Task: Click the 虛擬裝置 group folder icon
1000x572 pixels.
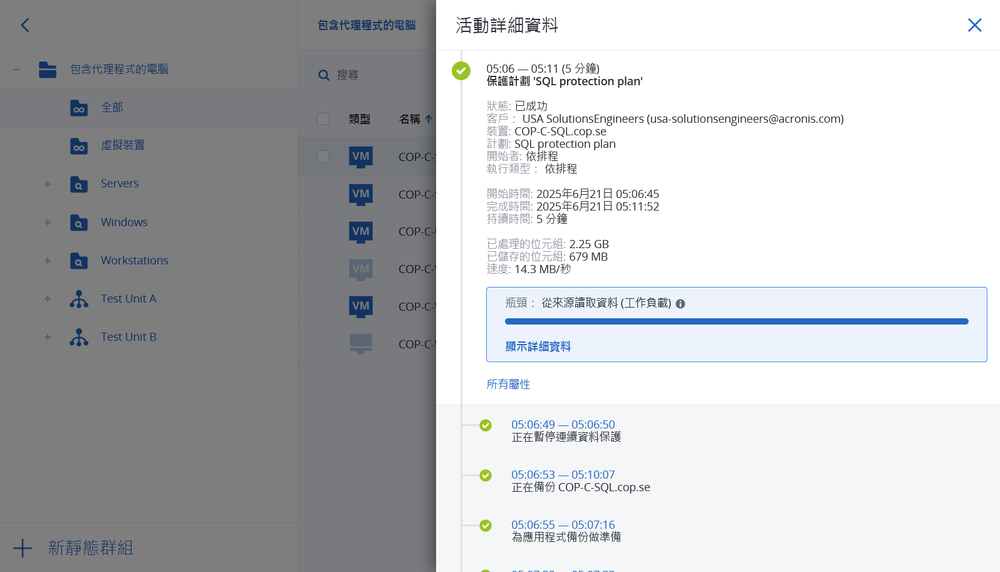Action: pyautogui.click(x=79, y=146)
